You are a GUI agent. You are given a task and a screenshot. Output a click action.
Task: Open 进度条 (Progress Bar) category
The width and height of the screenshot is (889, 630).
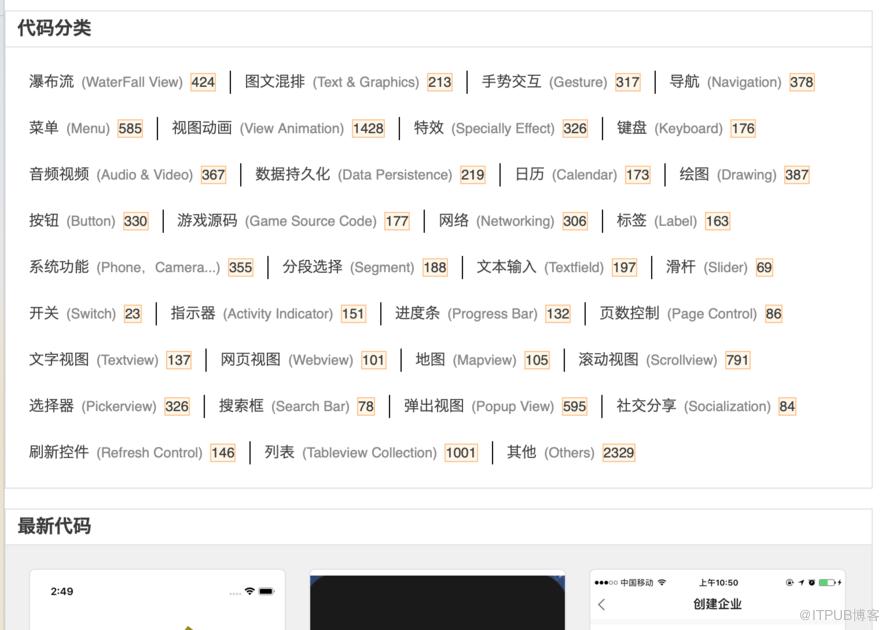(466, 314)
